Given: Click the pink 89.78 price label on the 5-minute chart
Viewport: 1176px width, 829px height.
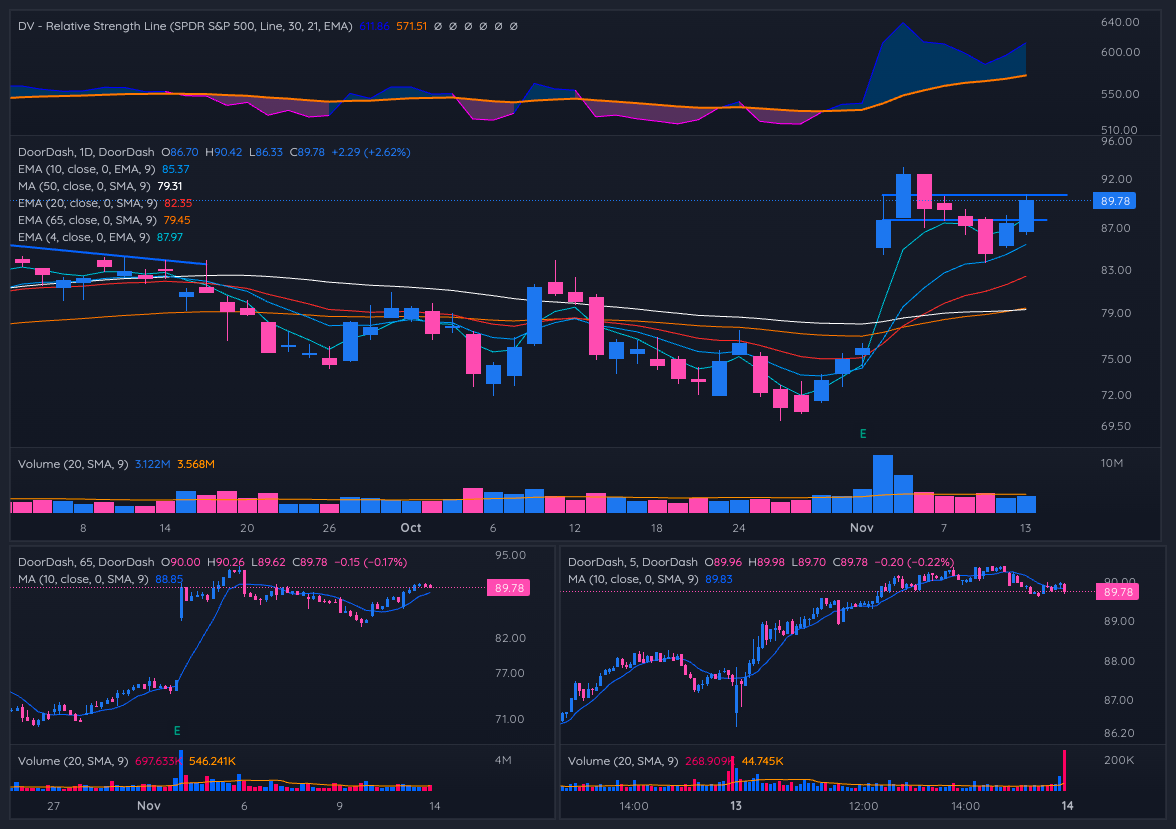Looking at the screenshot, I should pyautogui.click(x=1118, y=592).
